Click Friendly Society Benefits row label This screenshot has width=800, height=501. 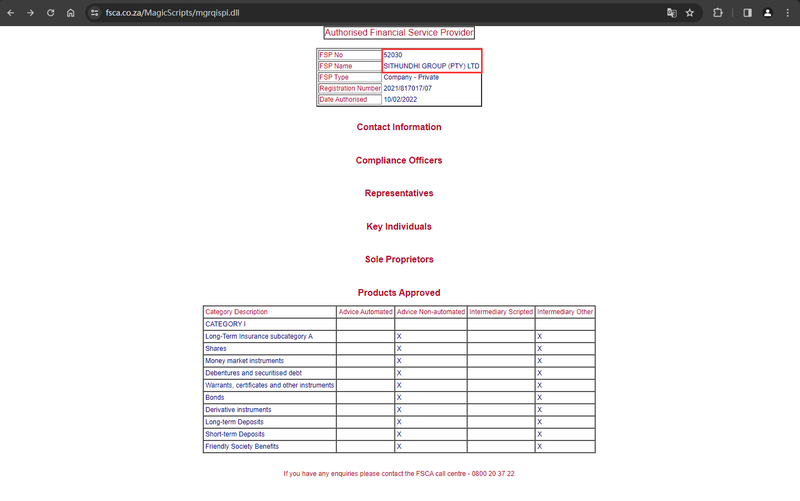(242, 446)
